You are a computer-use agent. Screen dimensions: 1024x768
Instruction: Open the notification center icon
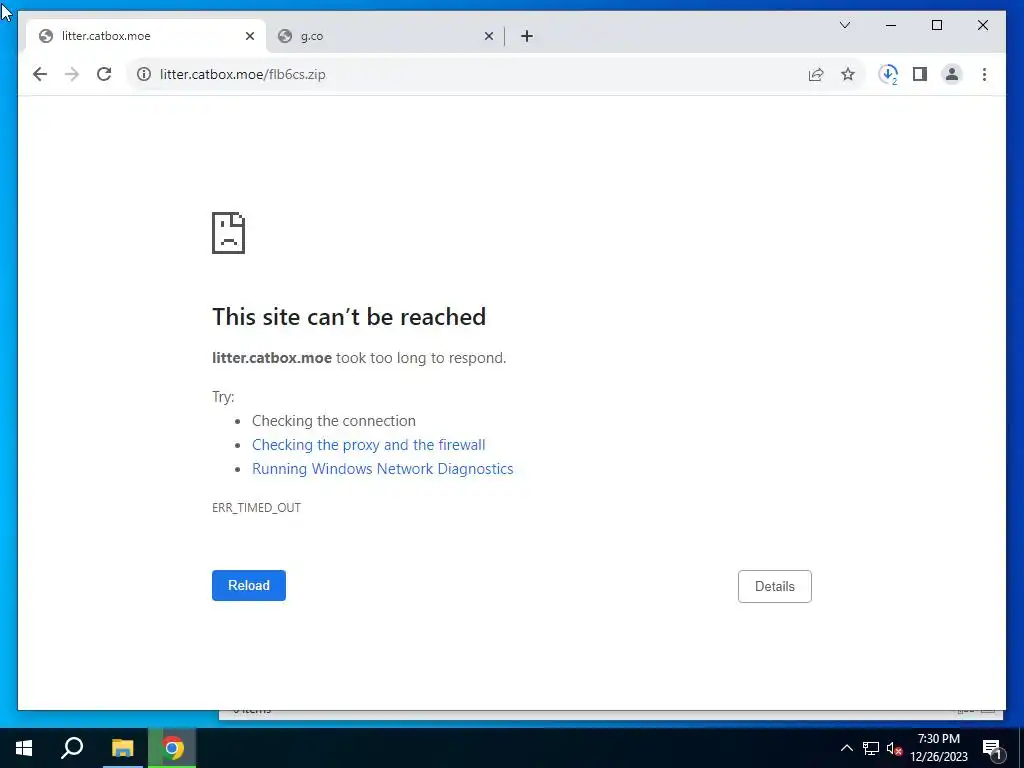pyautogui.click(x=992, y=749)
